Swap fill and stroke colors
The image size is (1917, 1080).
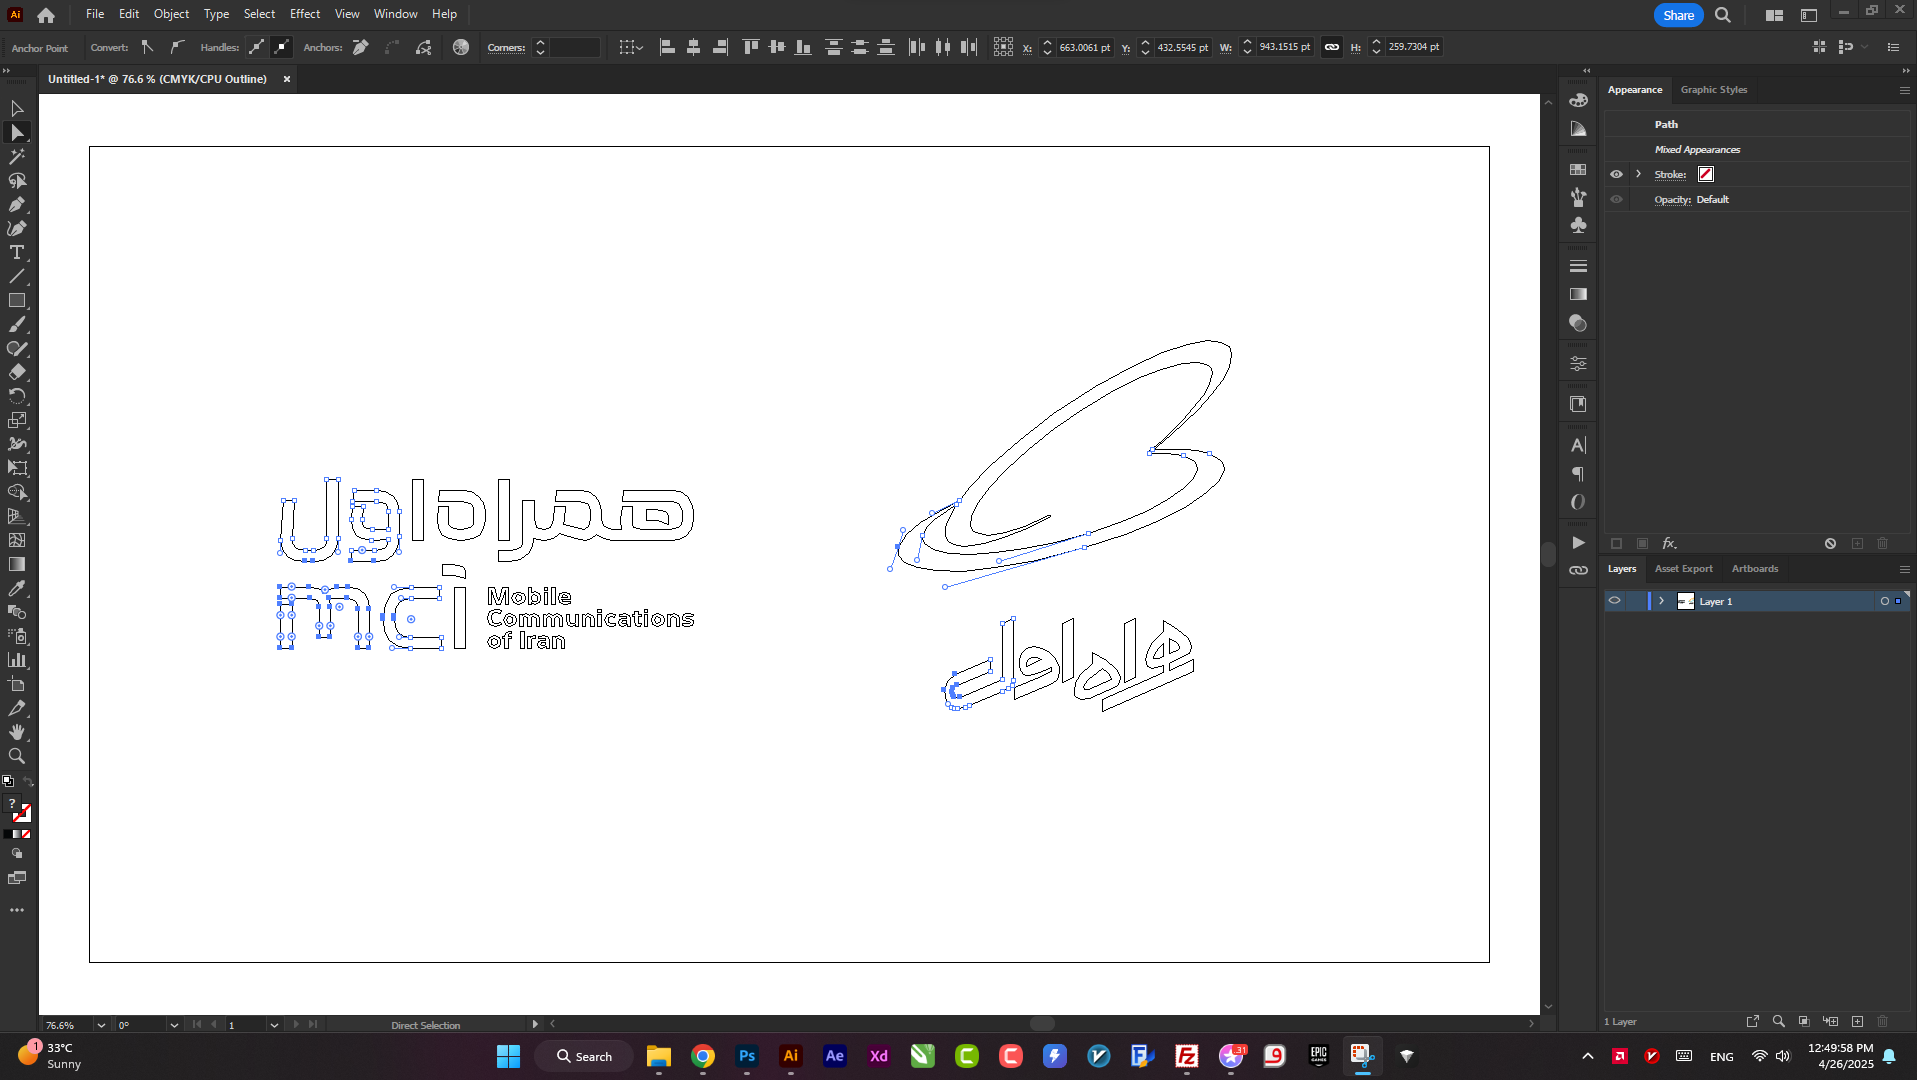29,782
